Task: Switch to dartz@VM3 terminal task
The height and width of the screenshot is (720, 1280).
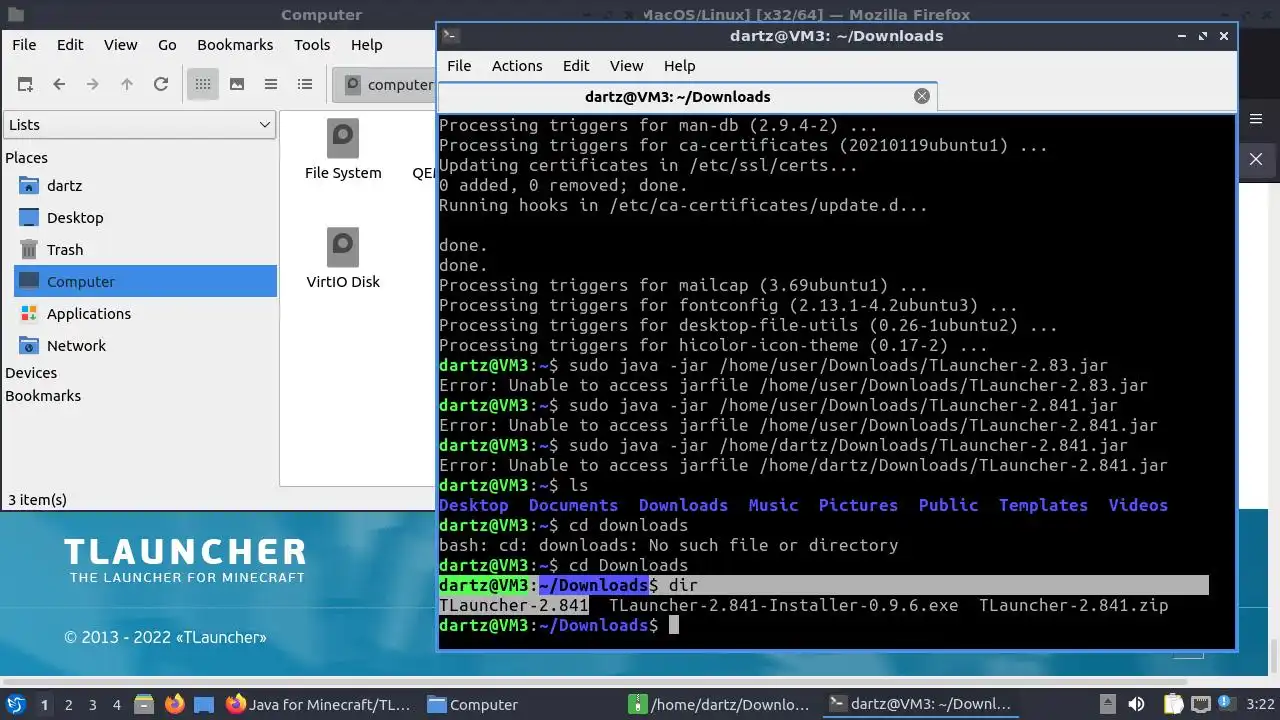Action: tap(923, 705)
